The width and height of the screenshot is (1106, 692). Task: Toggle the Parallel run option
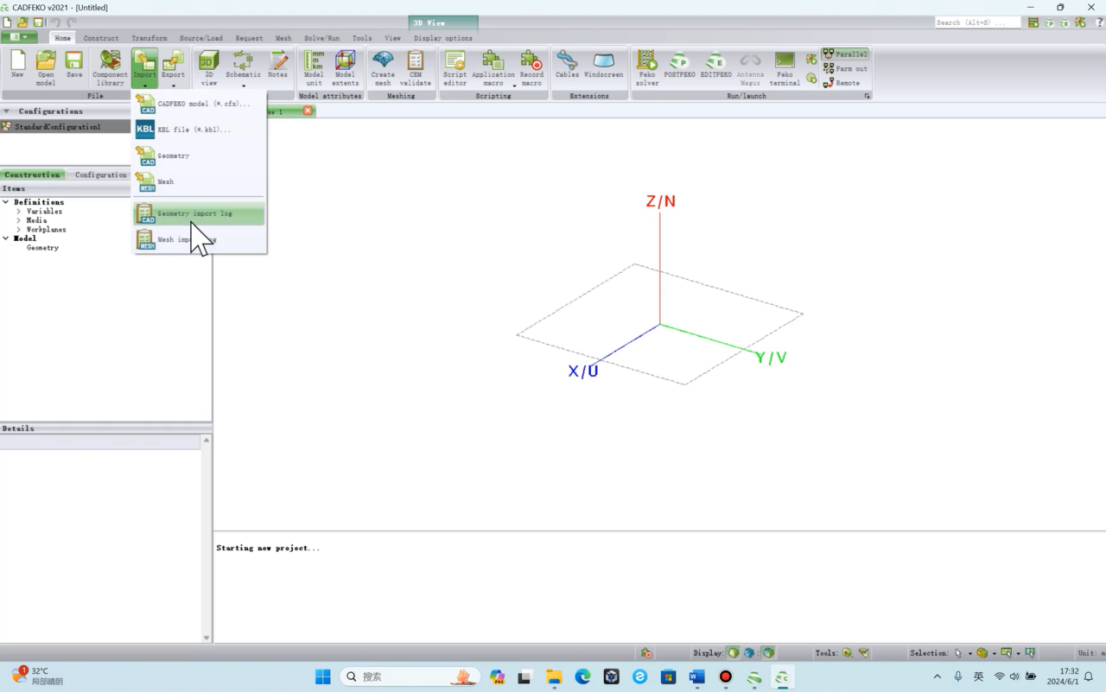coord(845,54)
